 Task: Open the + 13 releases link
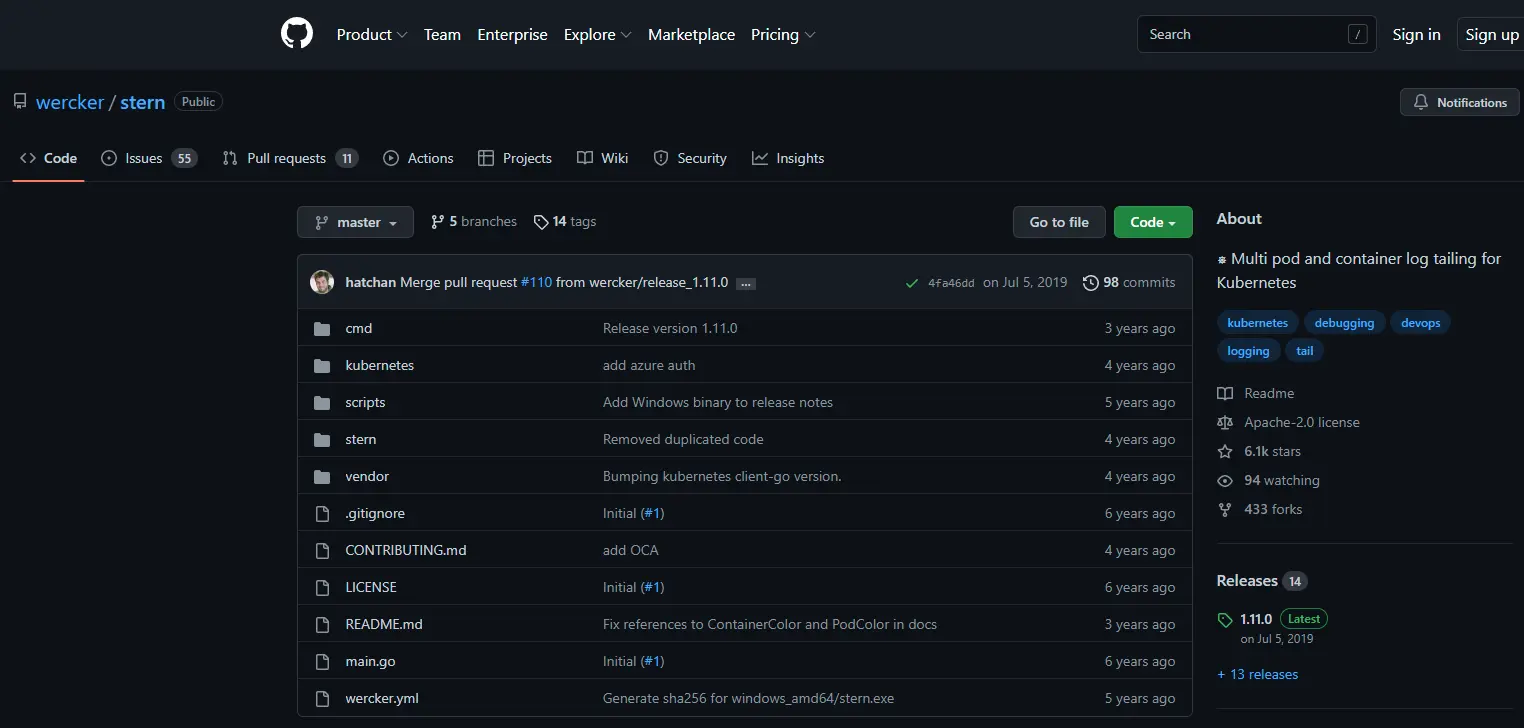click(1257, 674)
